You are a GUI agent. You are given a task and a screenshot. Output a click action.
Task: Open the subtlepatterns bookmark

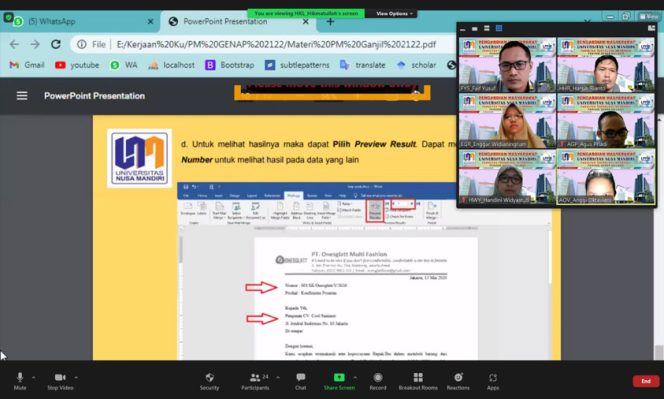point(297,65)
